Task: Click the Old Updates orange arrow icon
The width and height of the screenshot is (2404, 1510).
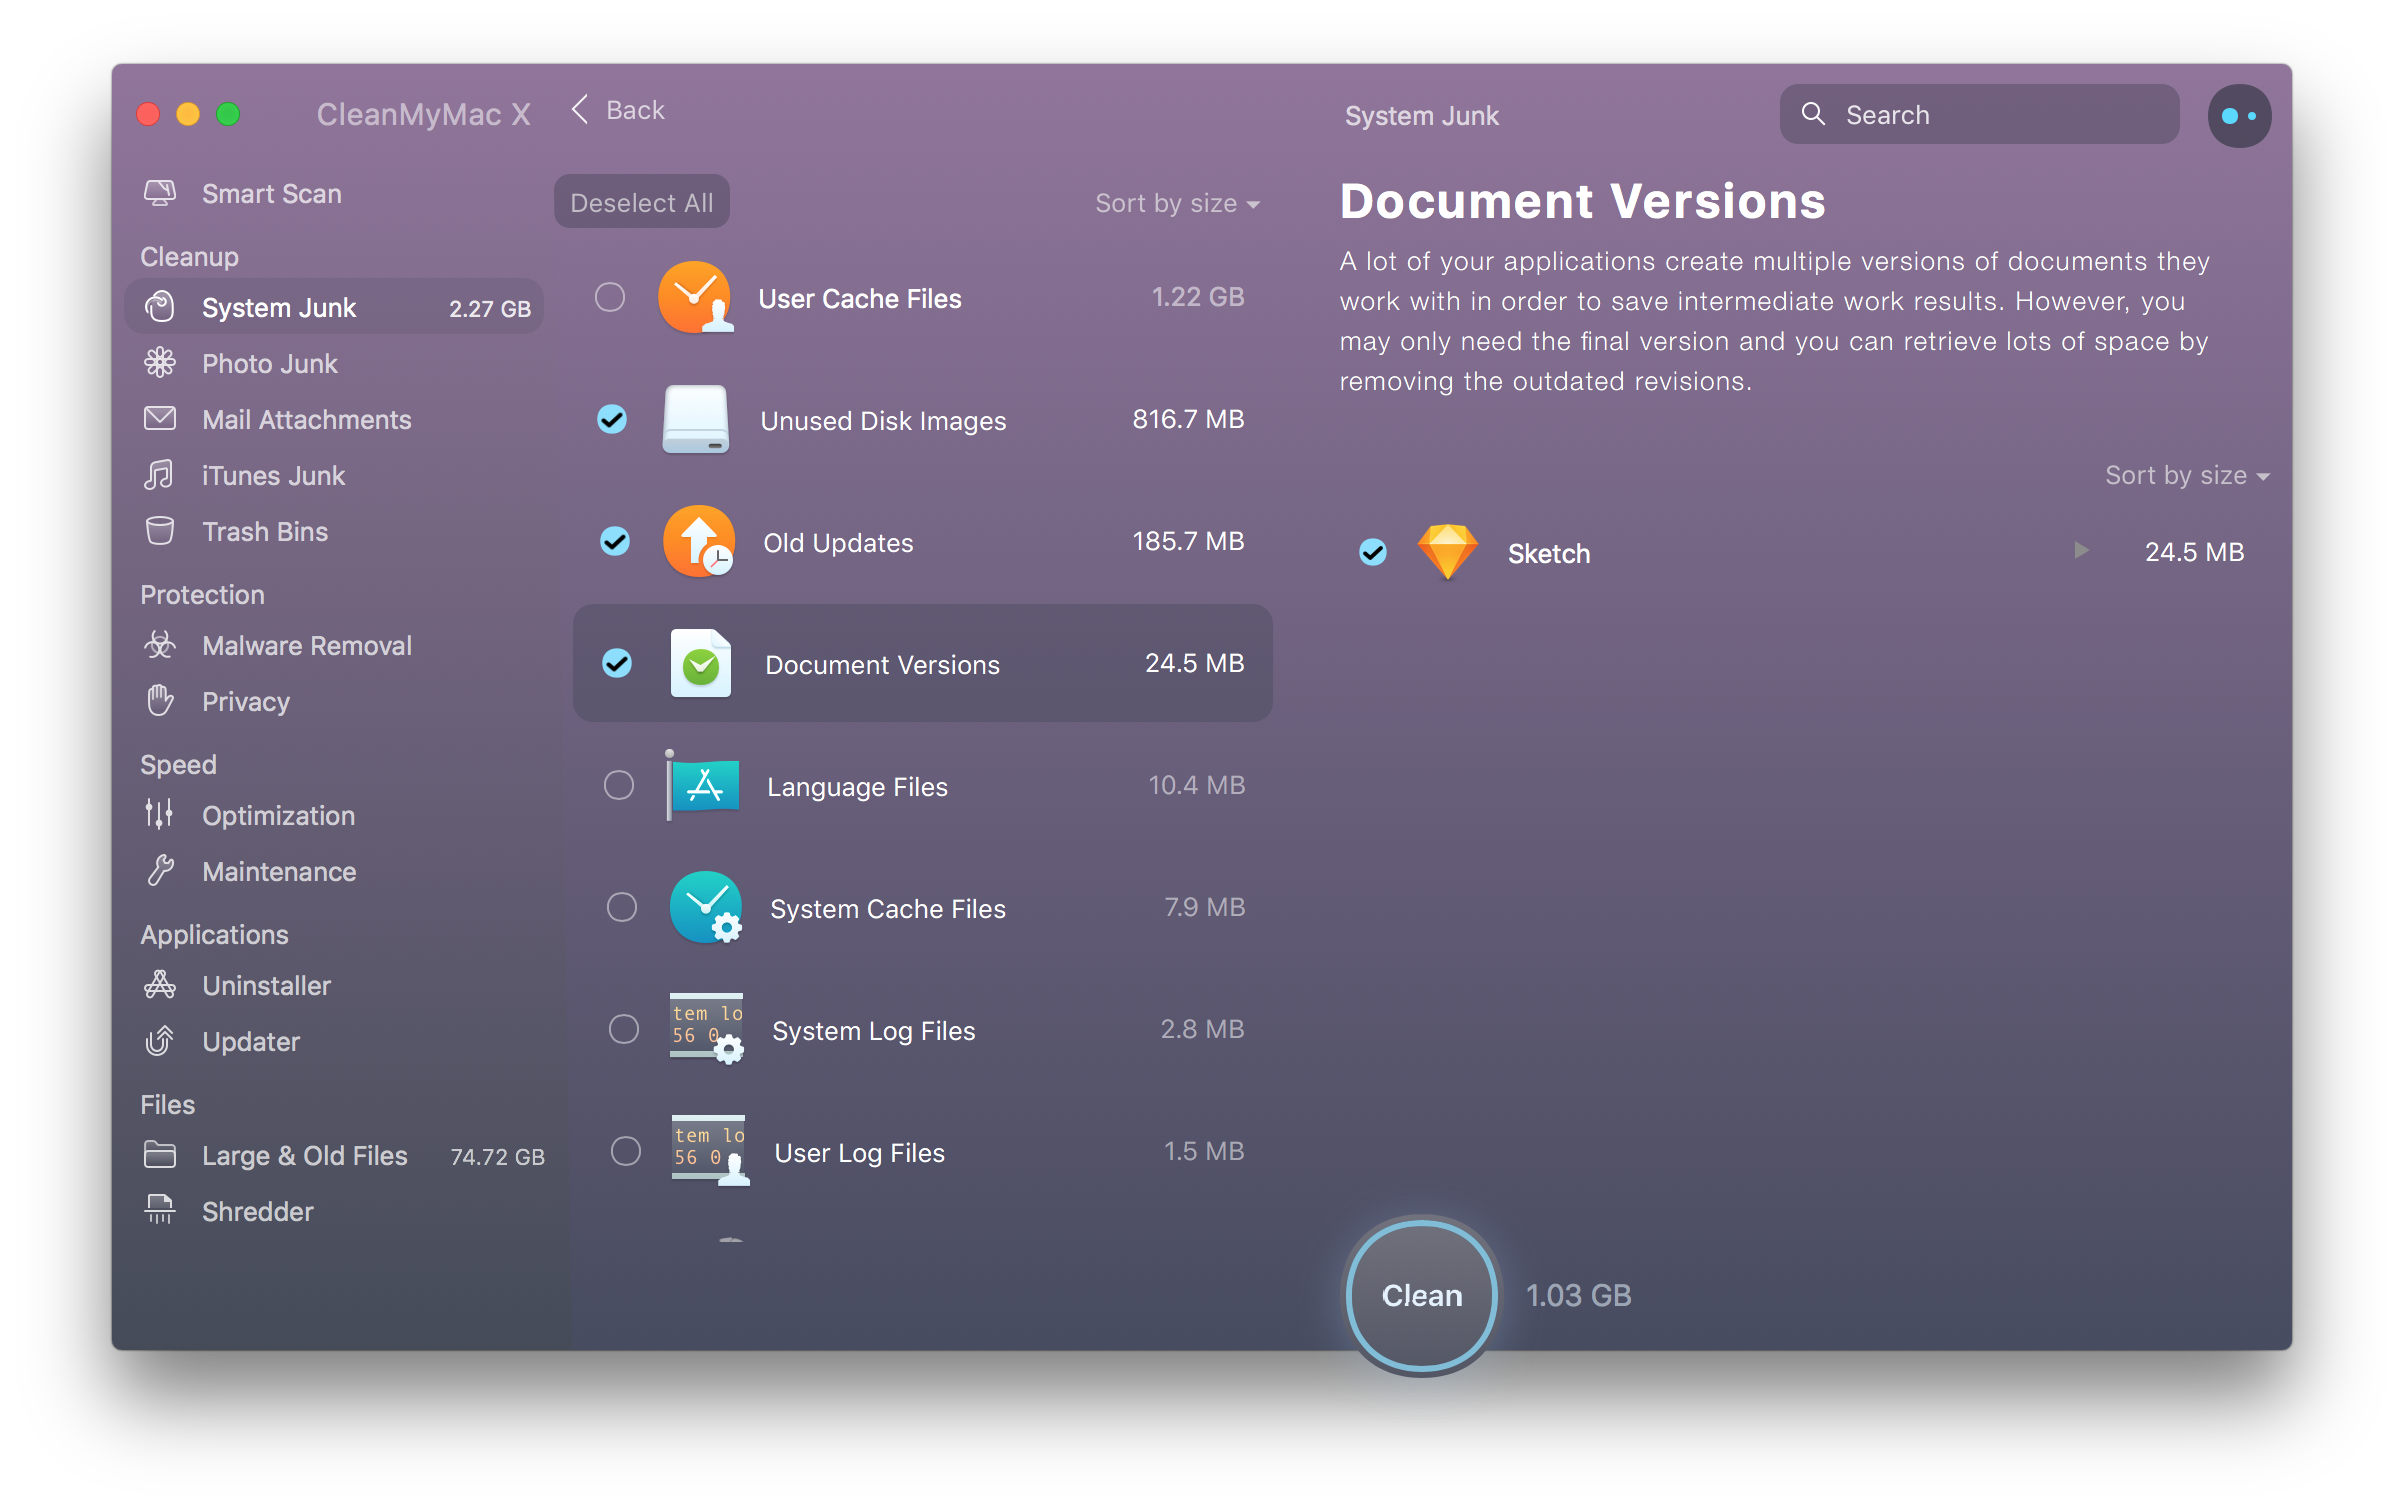Action: (x=699, y=541)
